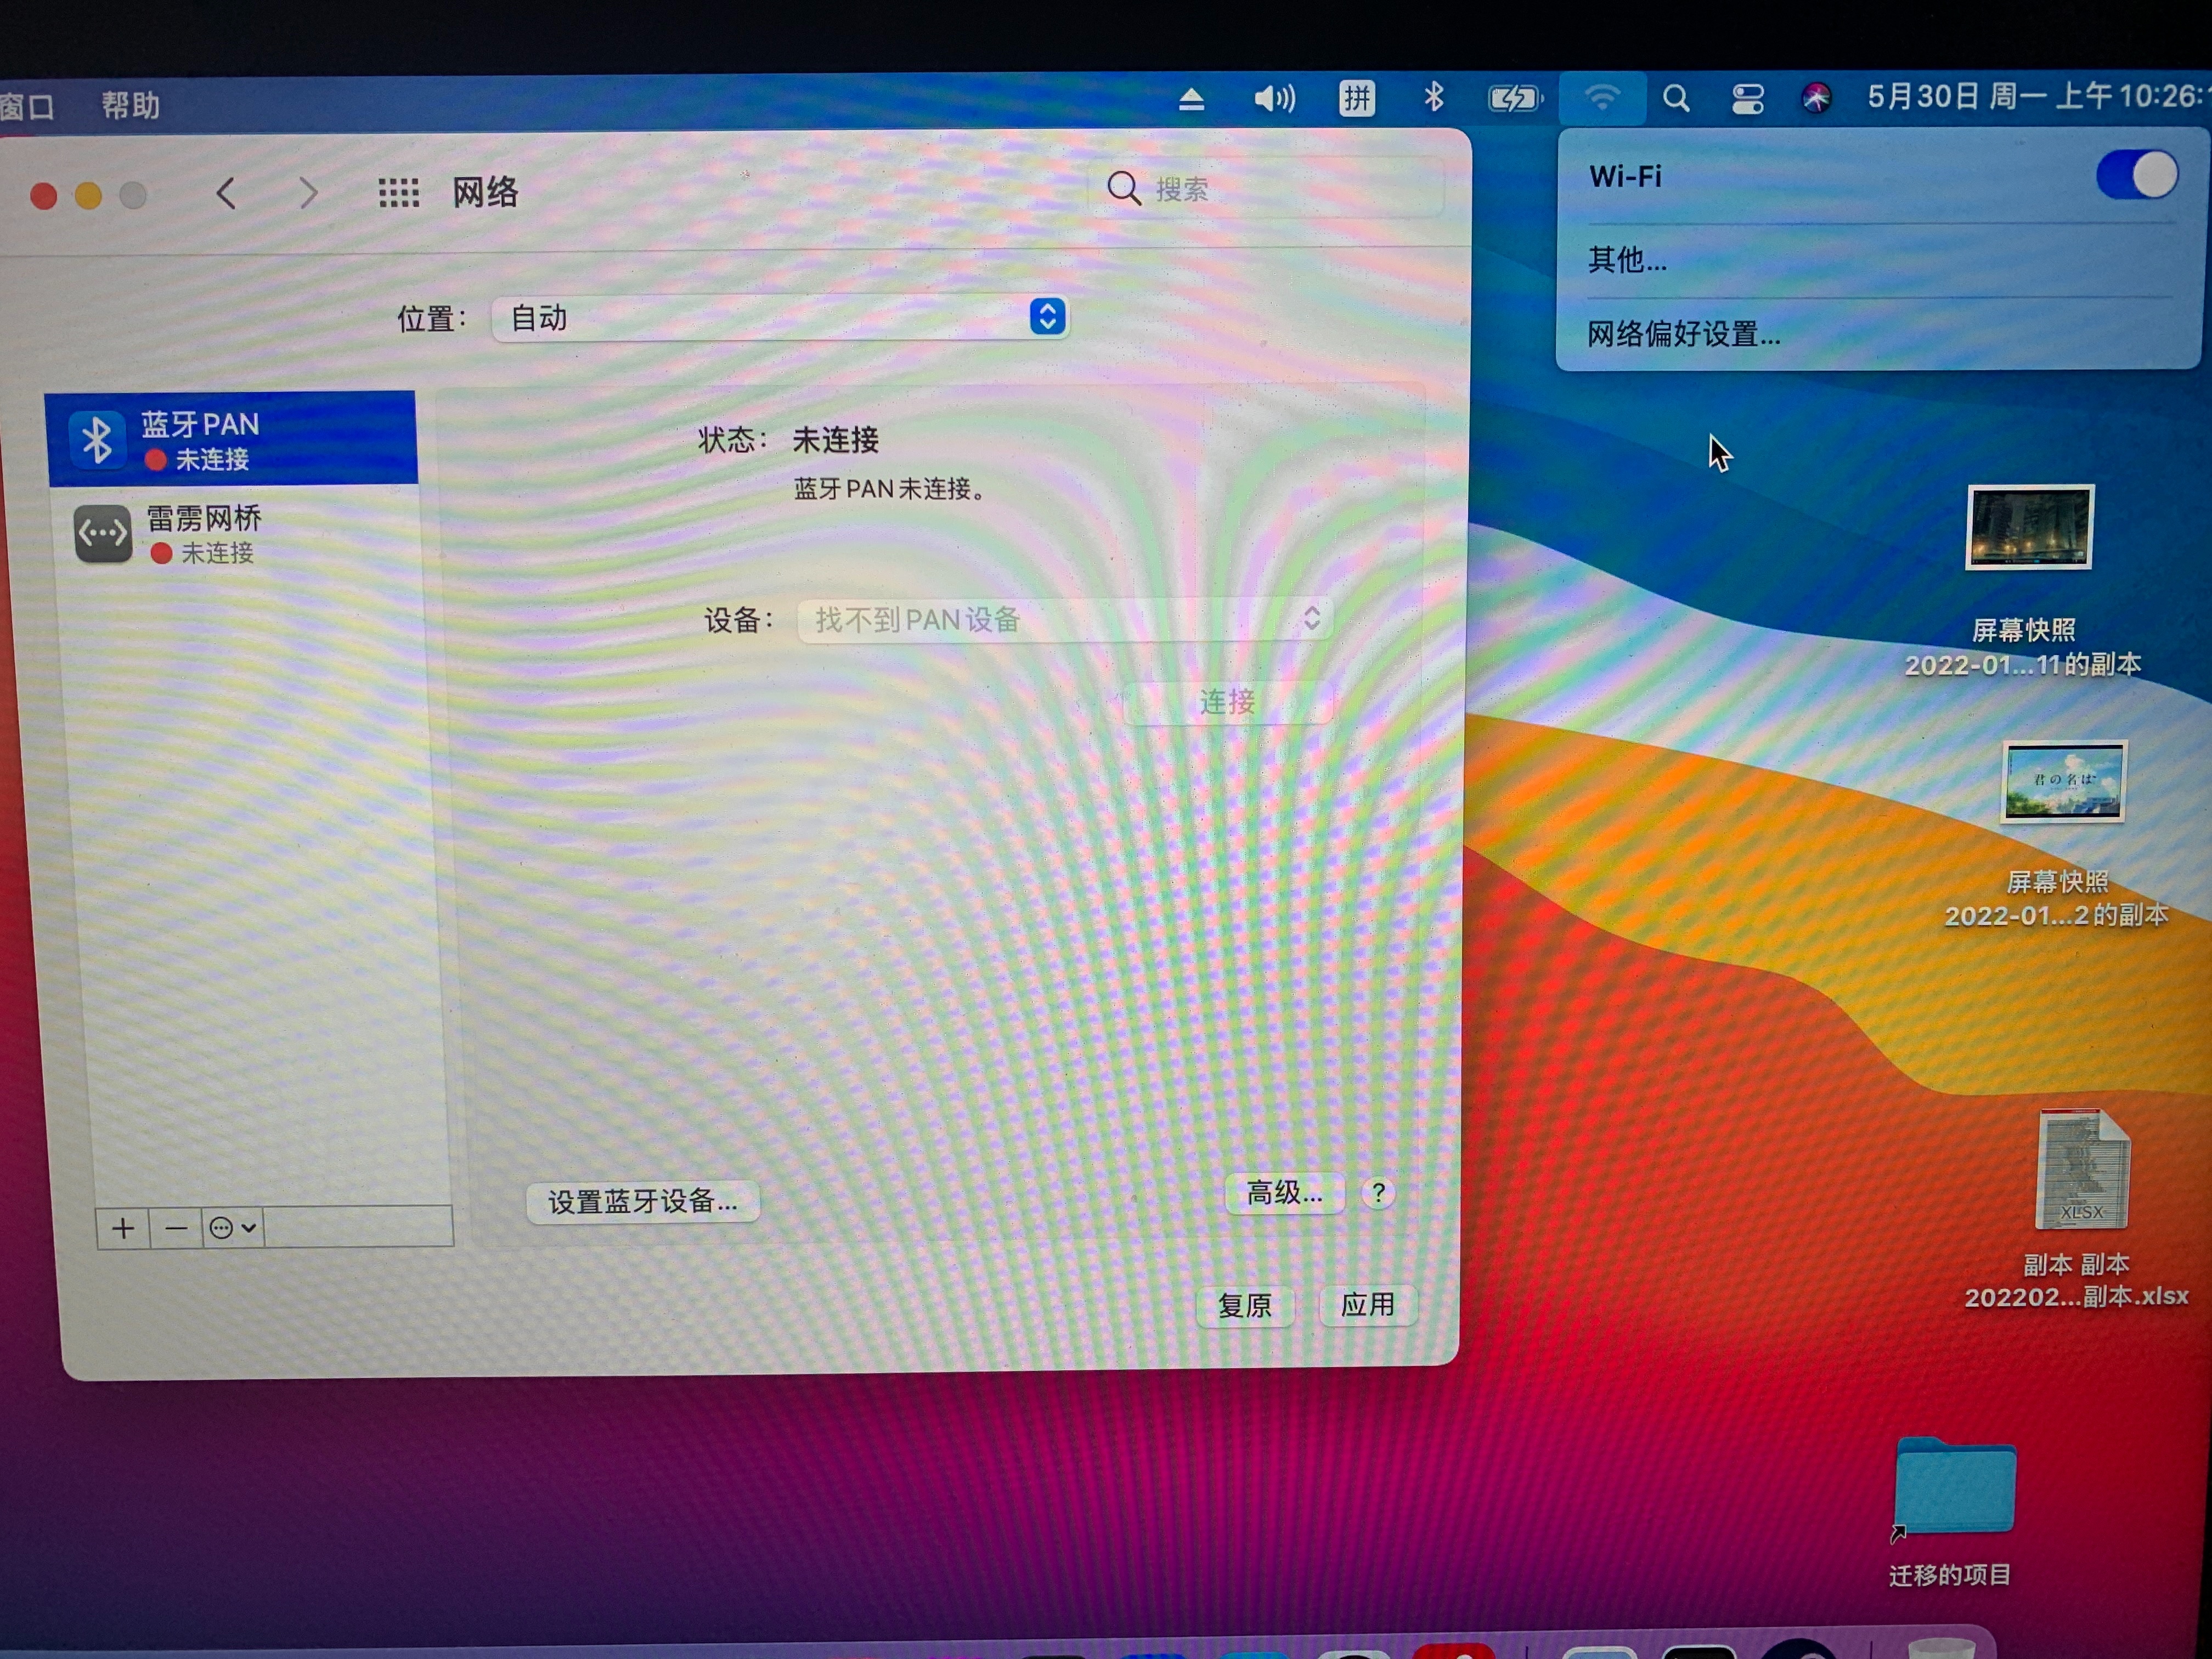Show all preferences grid icon
The width and height of the screenshot is (2212, 1659).
click(x=398, y=192)
